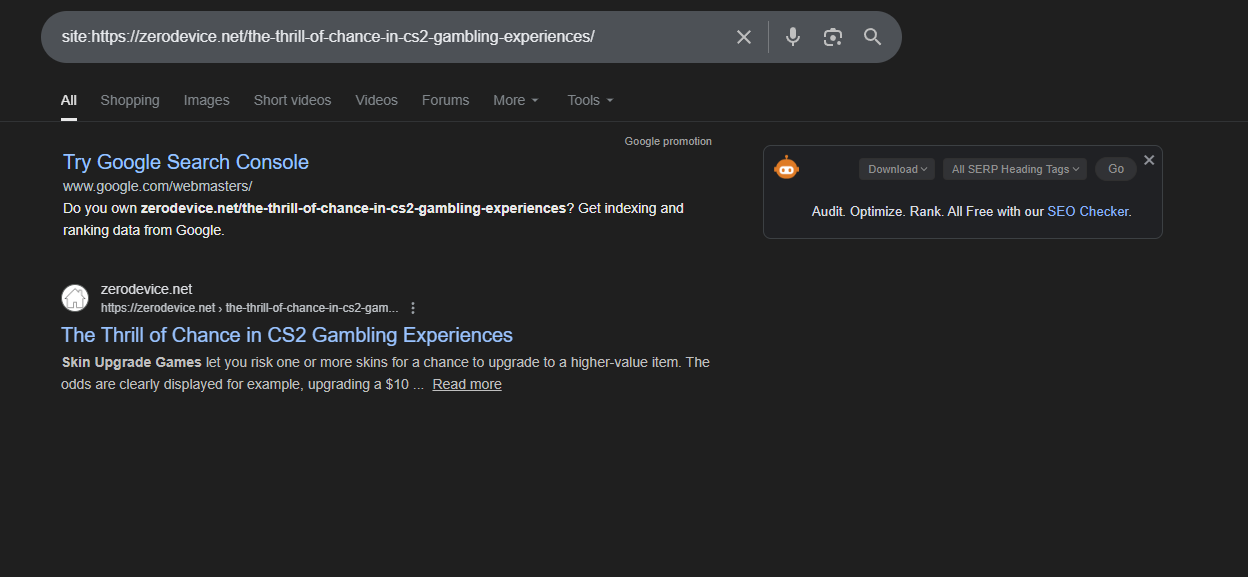Open the Download dropdown in SEO panel
Viewport: 1248px width, 577px height.
pyautogui.click(x=897, y=169)
